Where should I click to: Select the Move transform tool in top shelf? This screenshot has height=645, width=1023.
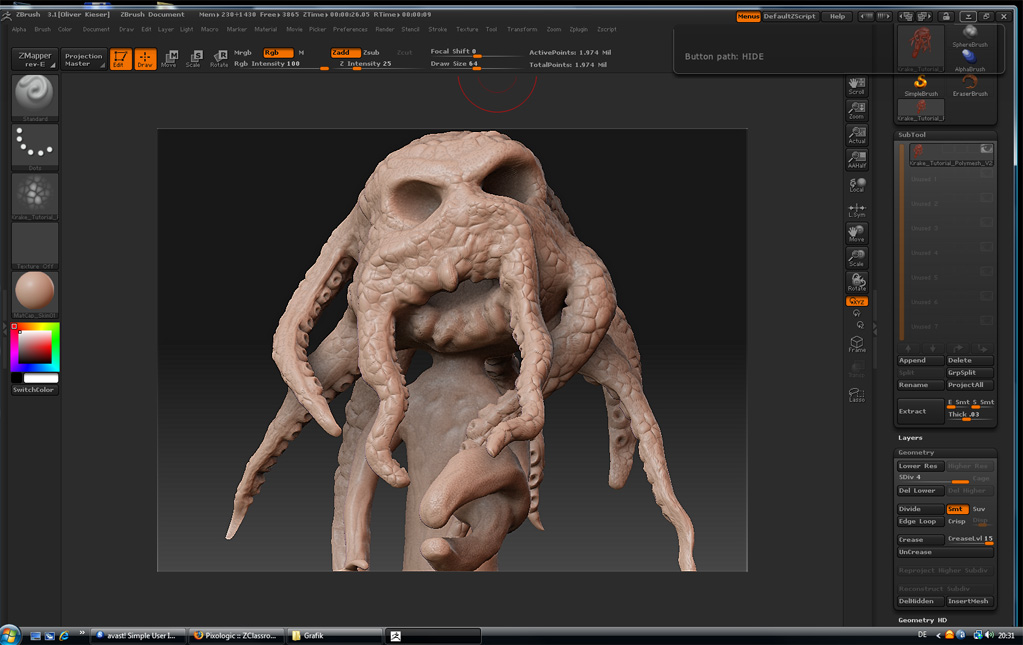169,59
